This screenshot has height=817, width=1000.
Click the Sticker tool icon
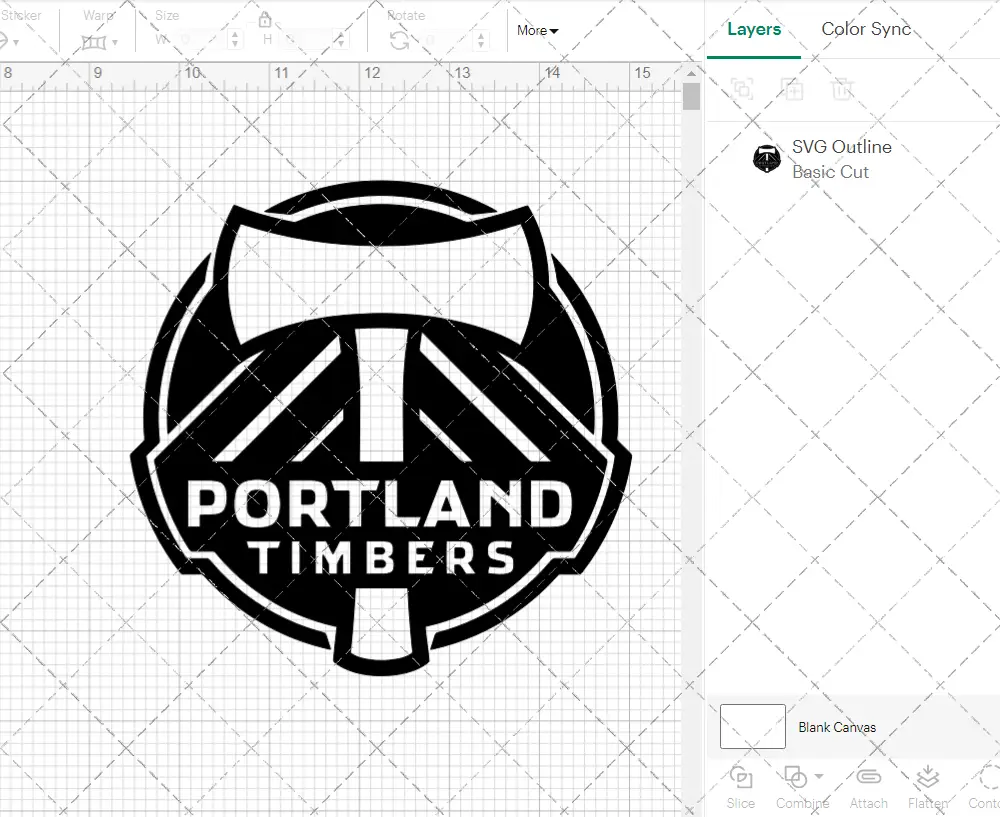5,38
